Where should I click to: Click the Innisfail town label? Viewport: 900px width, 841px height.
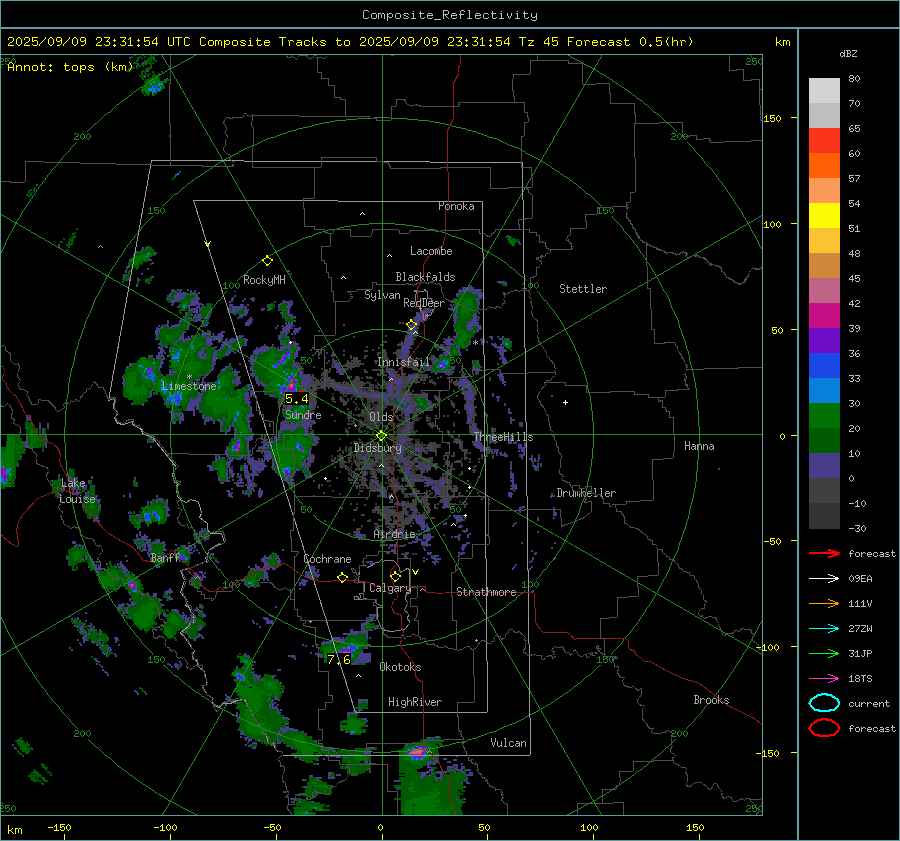(404, 362)
